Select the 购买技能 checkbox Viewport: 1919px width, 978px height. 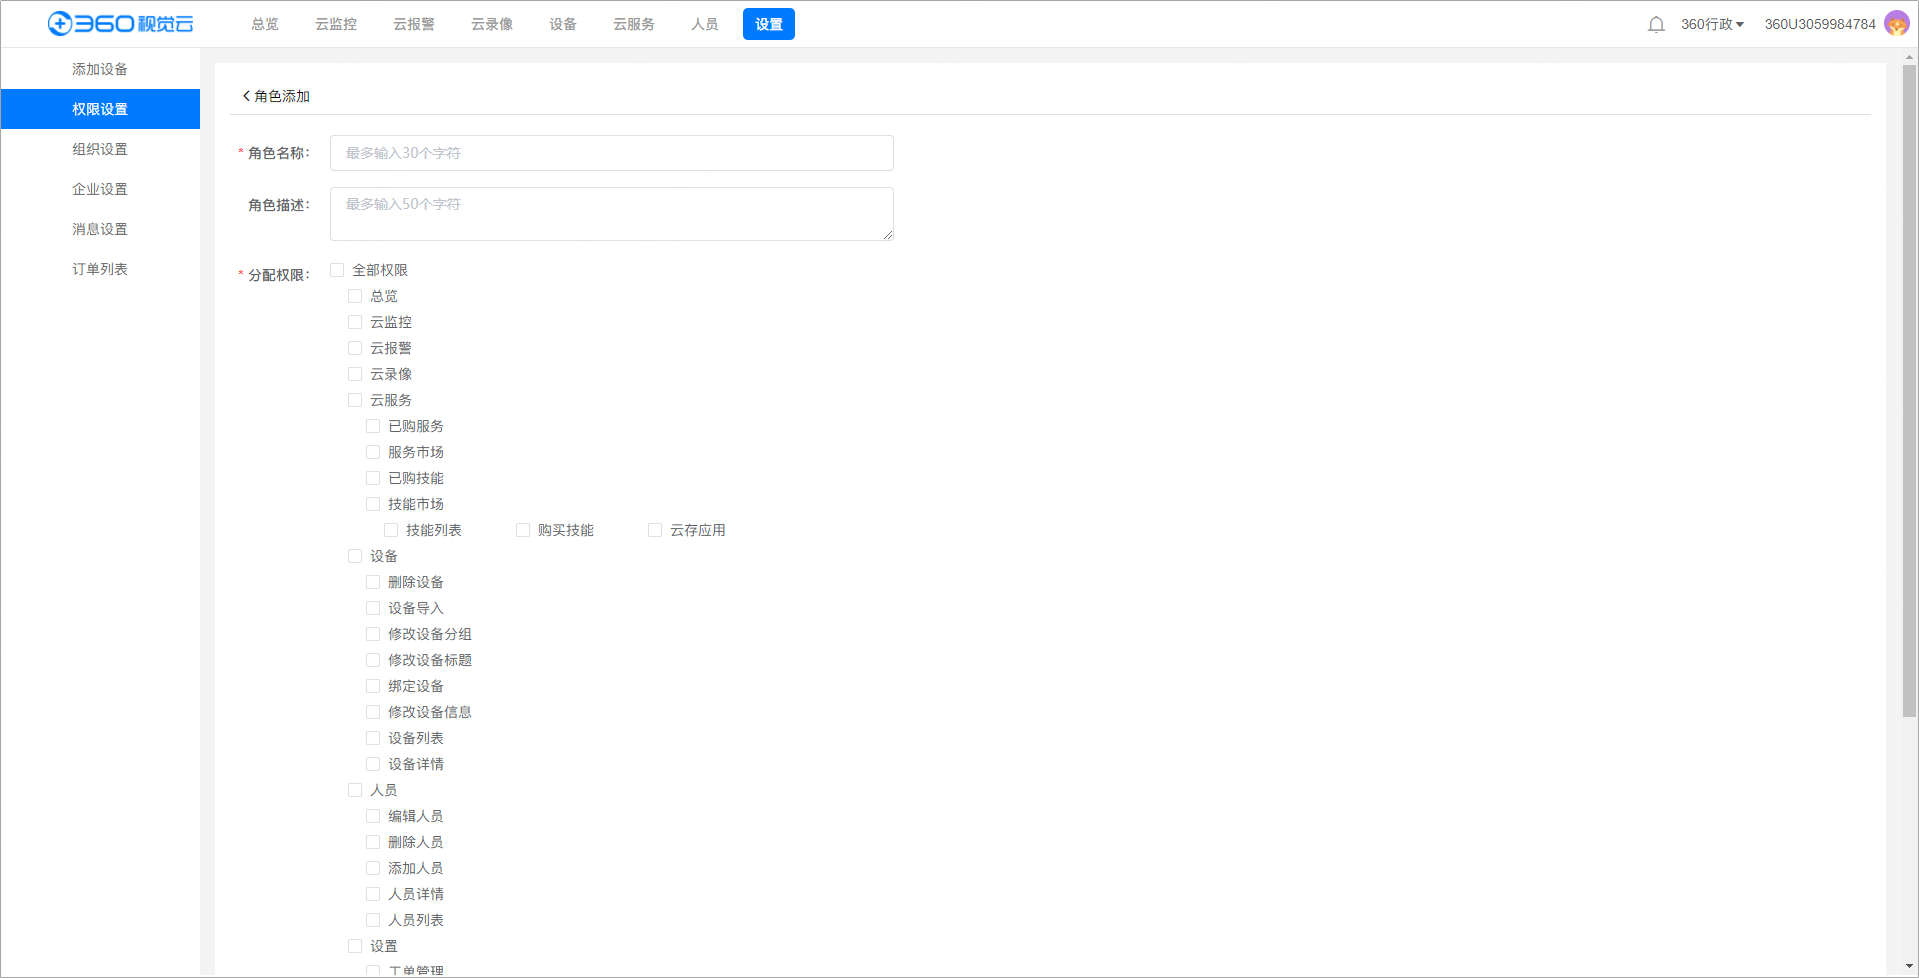523,530
